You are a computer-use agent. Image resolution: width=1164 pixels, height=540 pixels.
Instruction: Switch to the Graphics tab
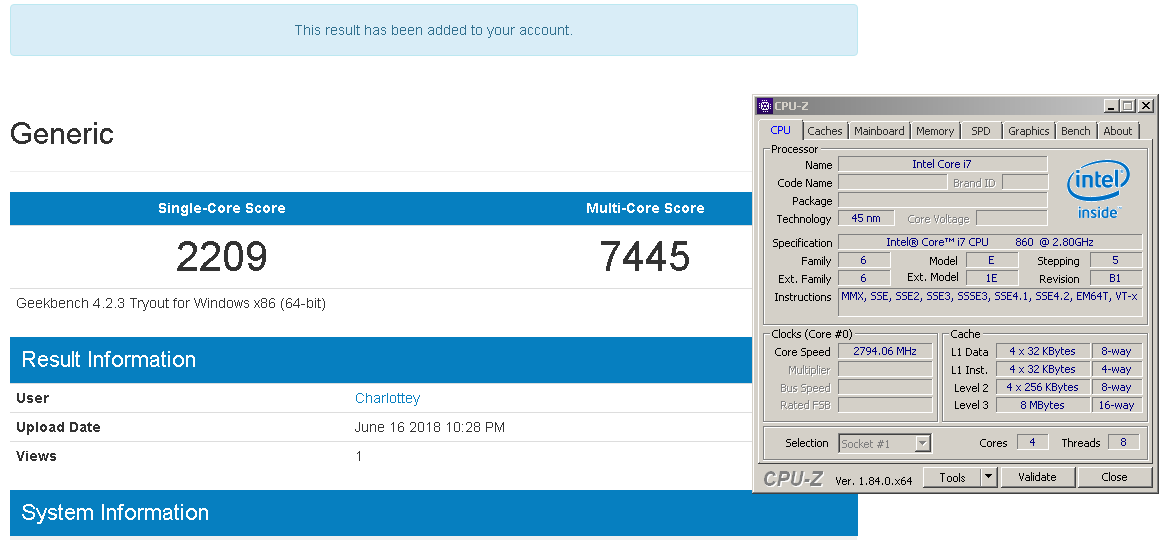(1028, 131)
